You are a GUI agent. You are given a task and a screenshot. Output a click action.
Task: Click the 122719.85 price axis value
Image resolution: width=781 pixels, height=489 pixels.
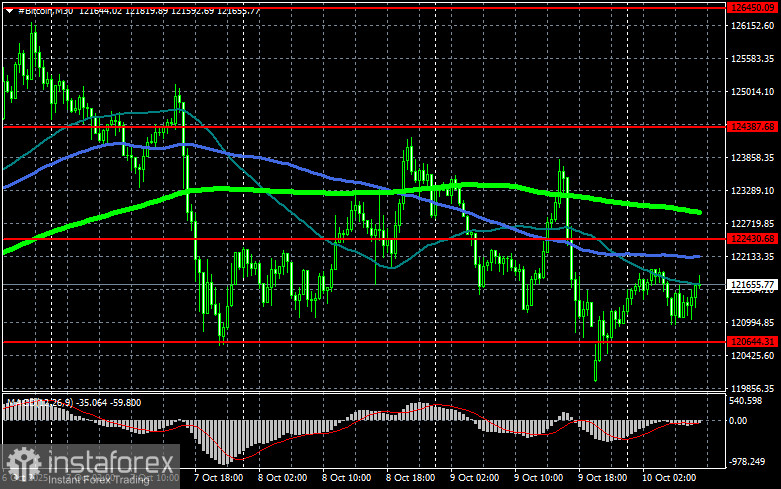click(x=752, y=224)
